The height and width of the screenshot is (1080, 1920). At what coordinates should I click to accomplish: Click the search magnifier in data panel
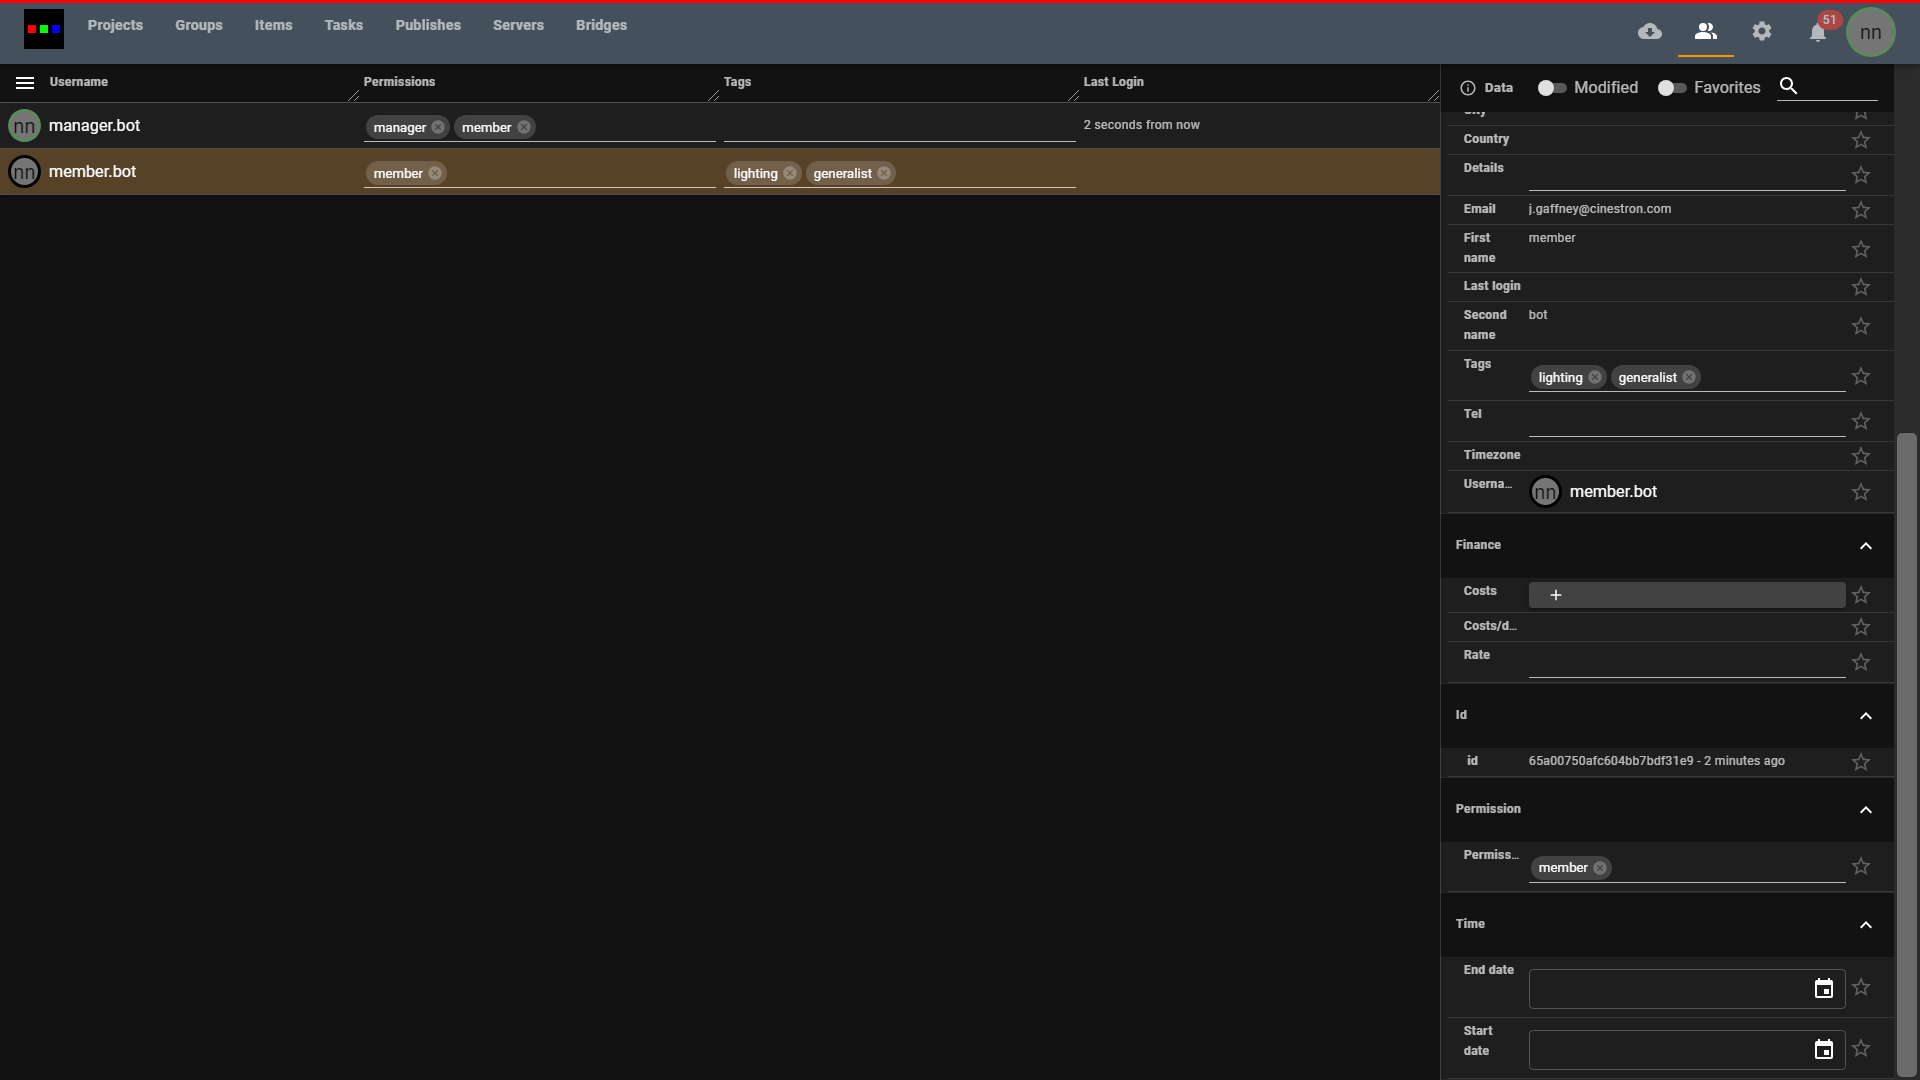[x=1789, y=87]
